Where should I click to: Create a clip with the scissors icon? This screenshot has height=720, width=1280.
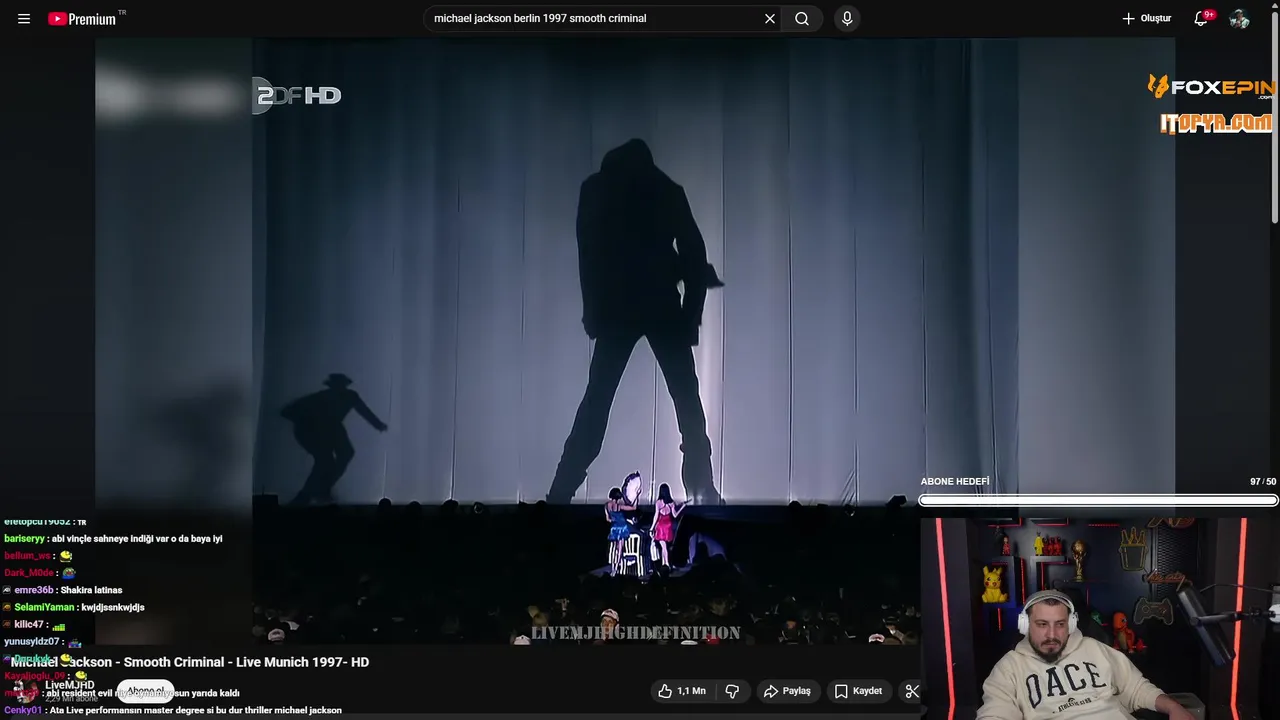click(x=912, y=691)
